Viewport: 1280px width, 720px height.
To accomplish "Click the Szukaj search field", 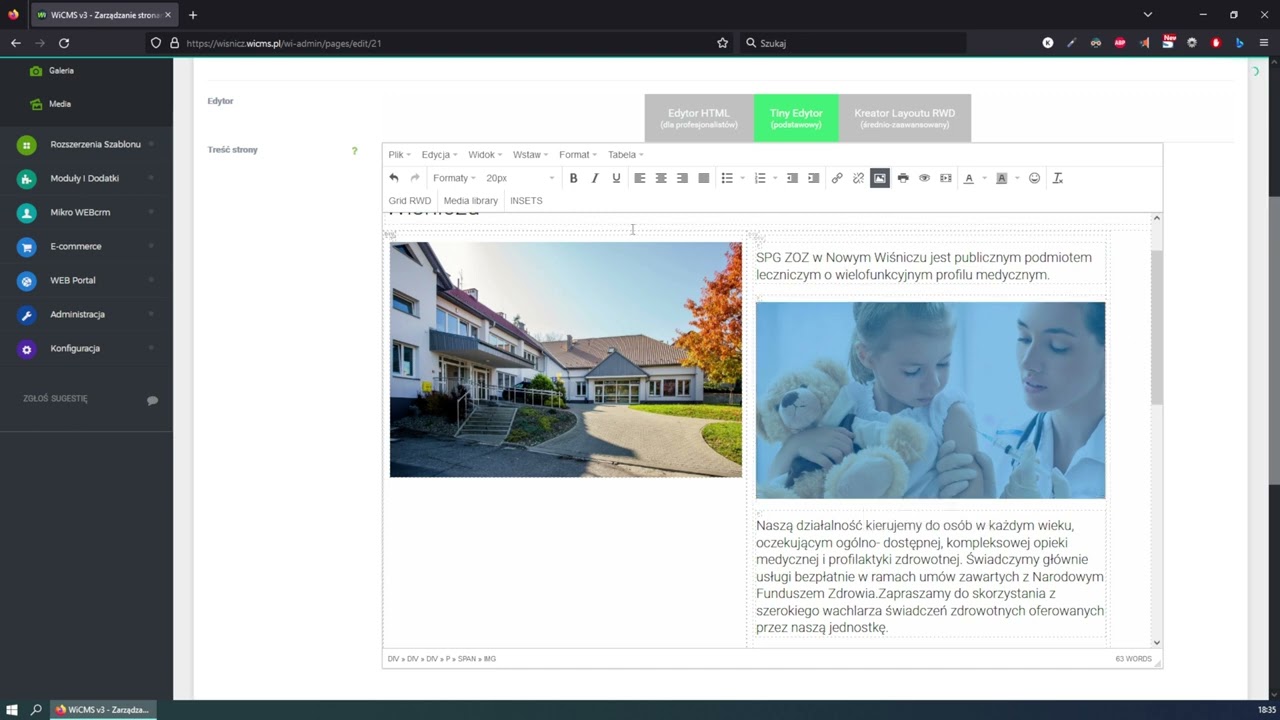I will pos(855,43).
